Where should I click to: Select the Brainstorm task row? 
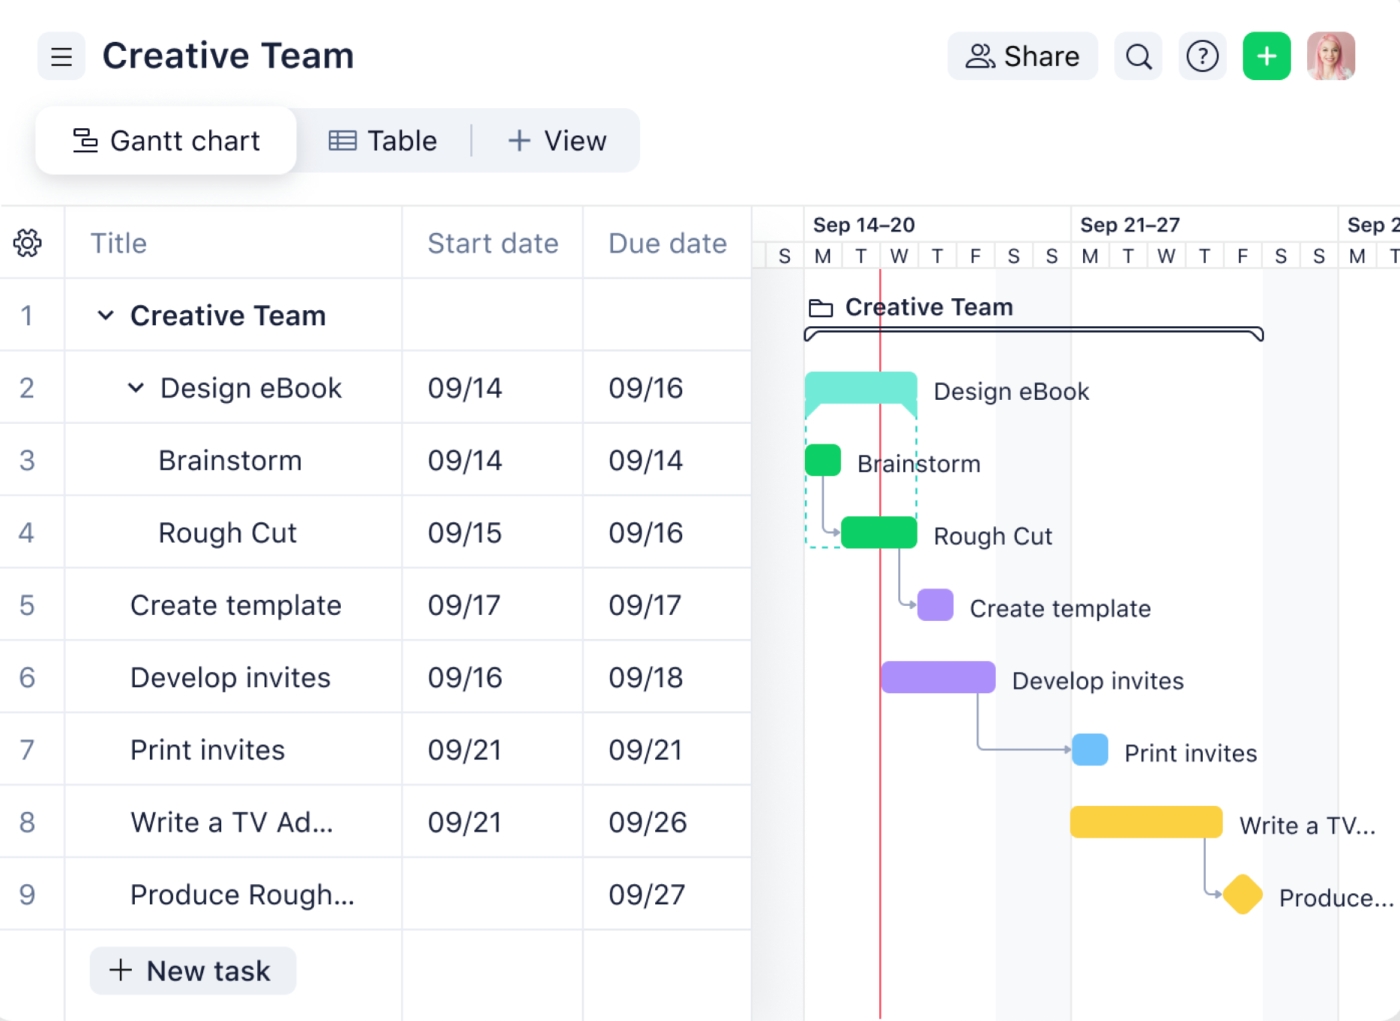point(230,460)
